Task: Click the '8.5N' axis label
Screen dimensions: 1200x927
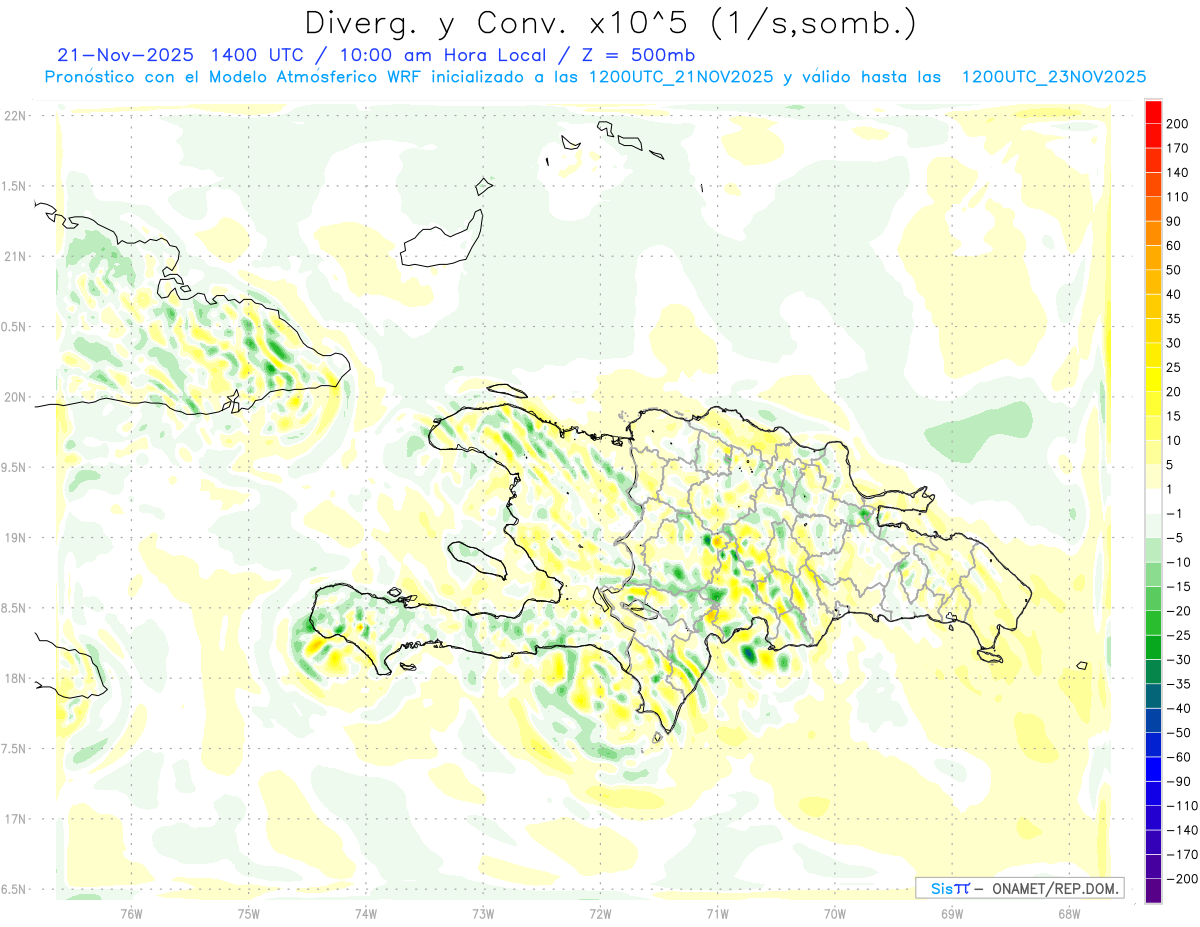Action: [x=15, y=608]
